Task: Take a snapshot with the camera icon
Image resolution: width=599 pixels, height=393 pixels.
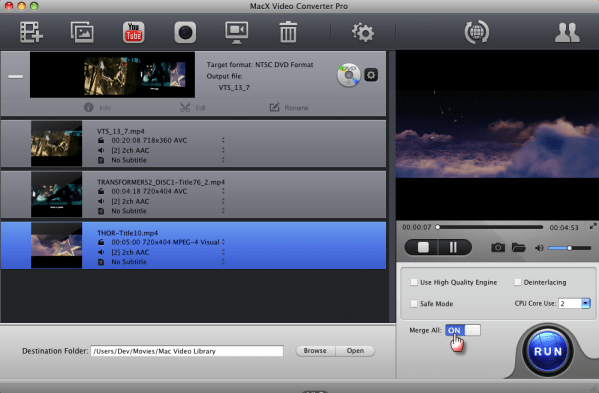Action: point(498,247)
